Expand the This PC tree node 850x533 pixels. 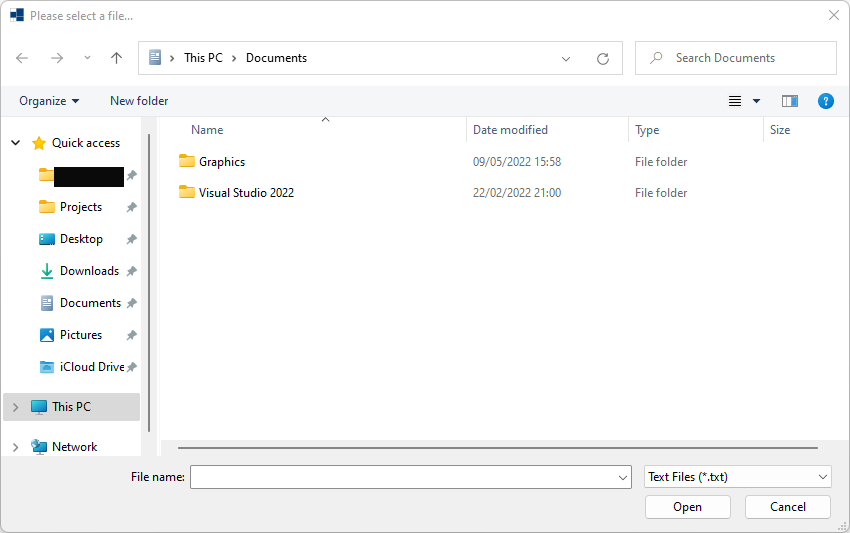[x=15, y=407]
